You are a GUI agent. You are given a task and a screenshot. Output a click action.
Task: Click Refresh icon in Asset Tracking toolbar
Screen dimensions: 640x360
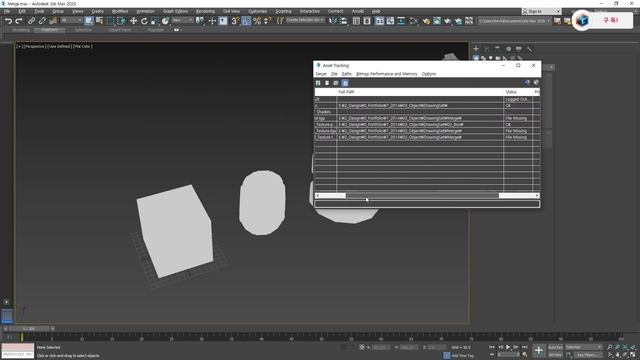(318, 83)
